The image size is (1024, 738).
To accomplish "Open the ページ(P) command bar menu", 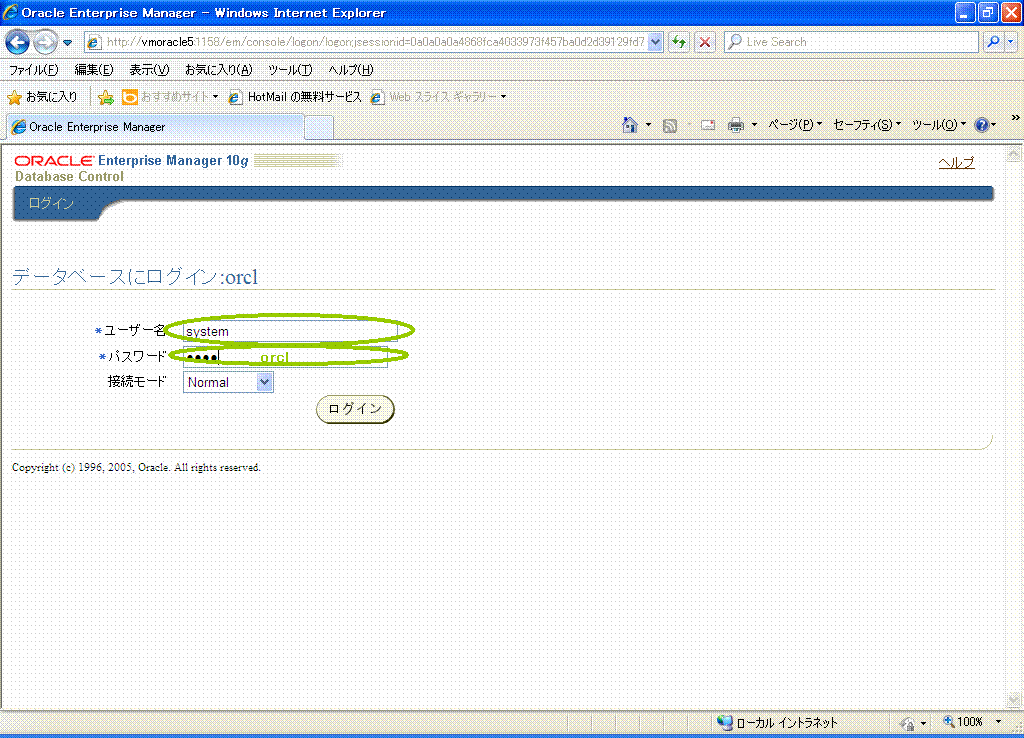I will click(x=795, y=125).
